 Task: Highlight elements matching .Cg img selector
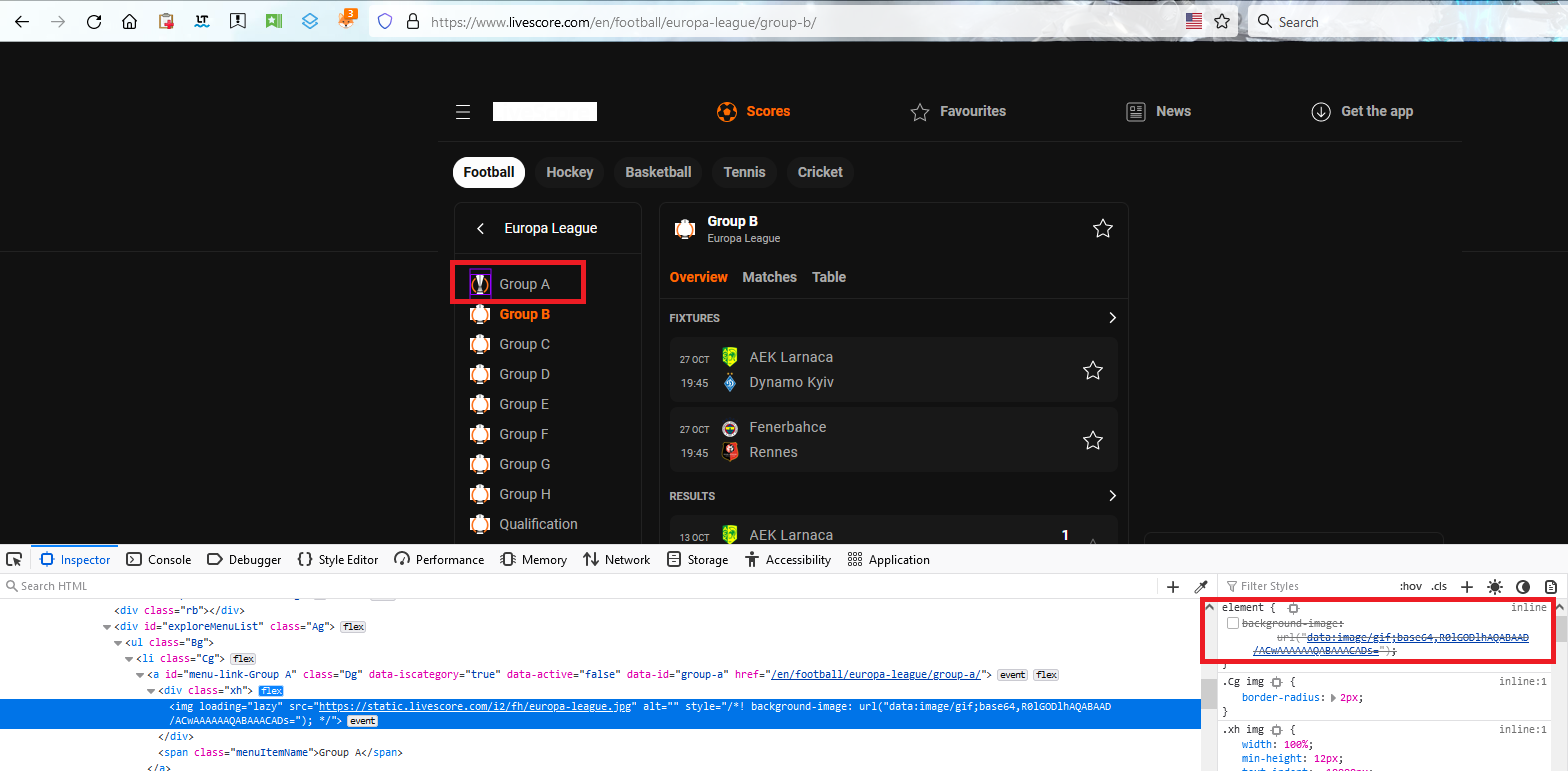tap(1276, 682)
